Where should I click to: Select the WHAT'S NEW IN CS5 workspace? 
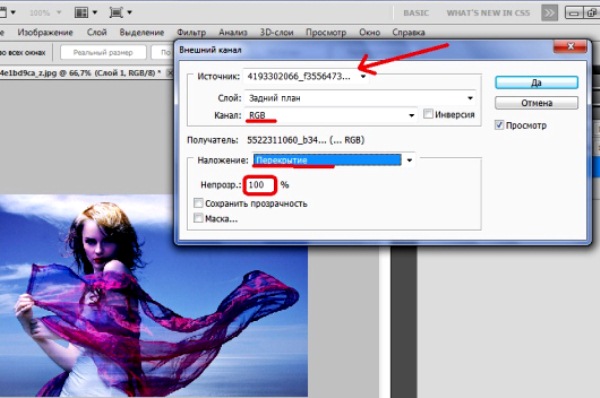pos(488,13)
